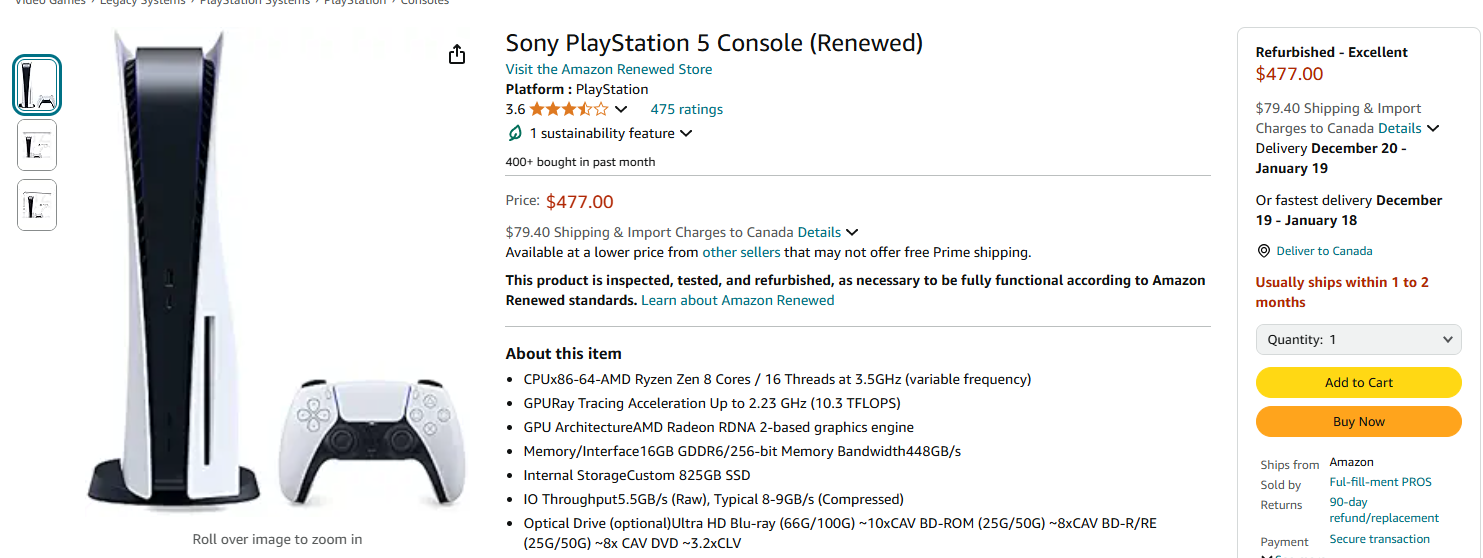Image resolution: width=1483 pixels, height=558 pixels.
Task: Open Ful-fill-ment PROS seller link
Action: [x=1380, y=482]
